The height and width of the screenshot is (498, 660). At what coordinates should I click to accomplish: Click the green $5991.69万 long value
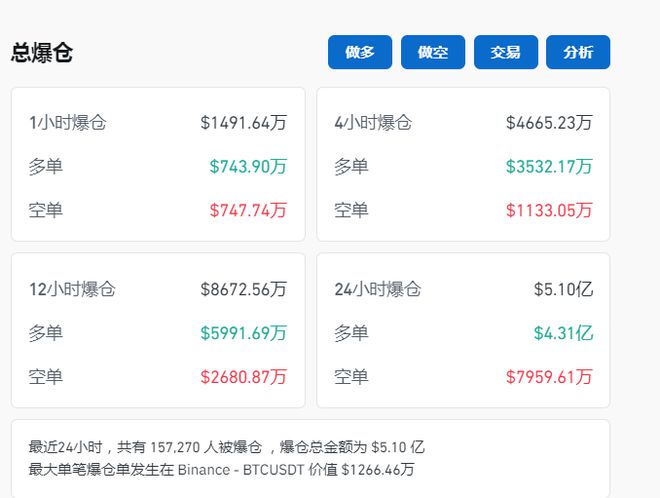[243, 333]
